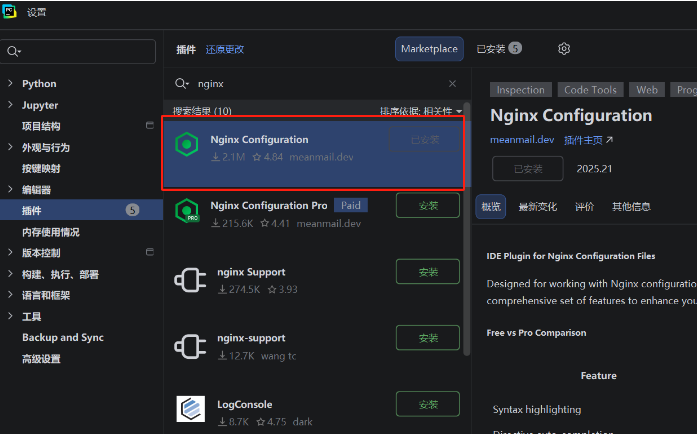Expand the 外观与行为 settings node
Screen dimensions: 697x434
10,147
